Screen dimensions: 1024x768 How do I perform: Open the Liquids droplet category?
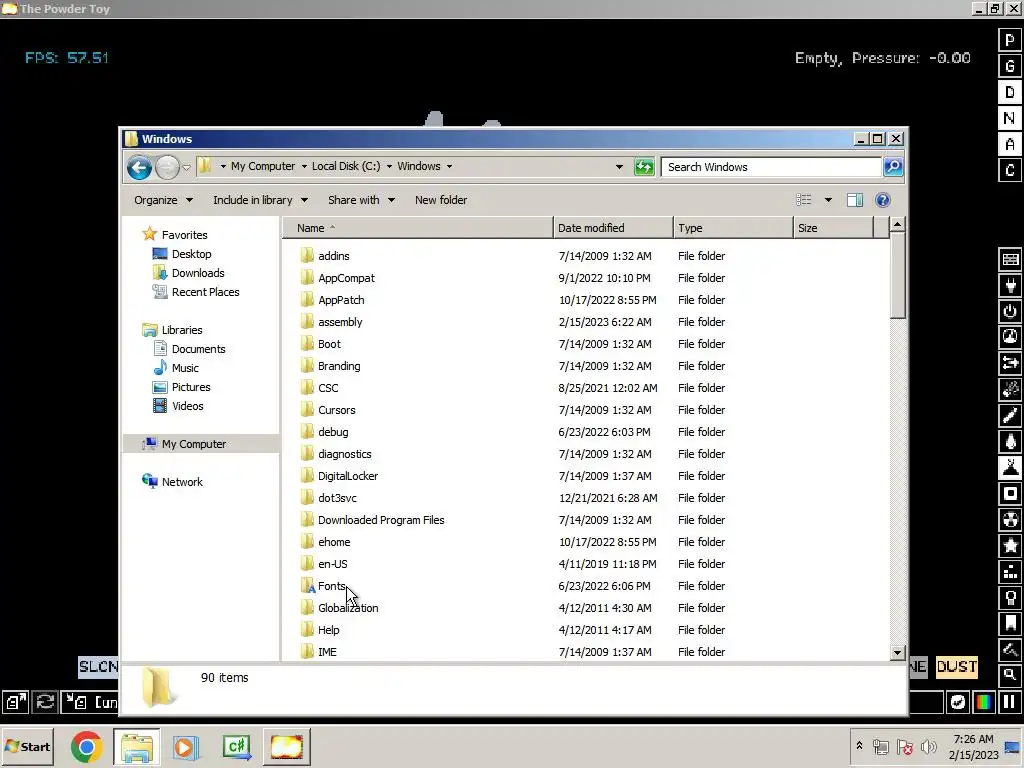click(1010, 441)
